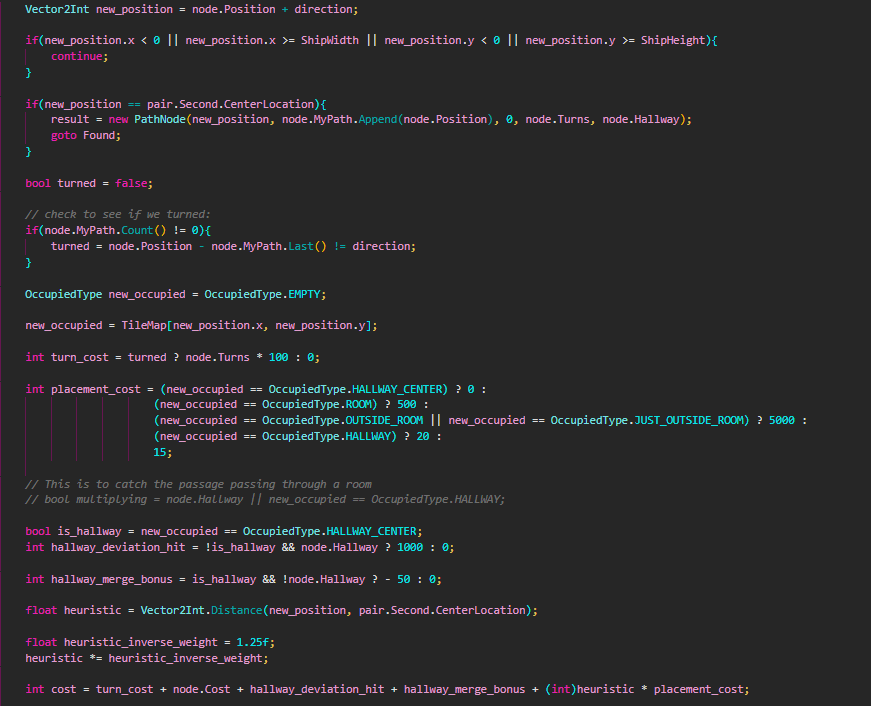Click 'OccupiedType.HALLWAY_CENTER' in placement_cost line

[356, 389]
